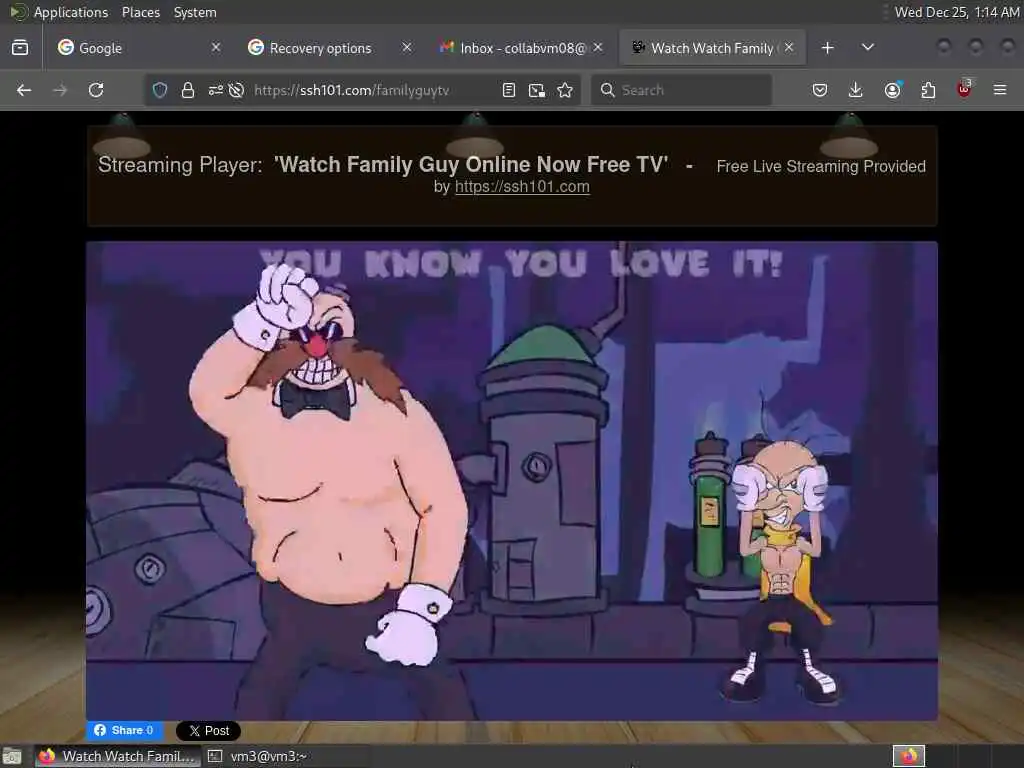Click the show desktop icon in bottom panel
1024x768 pixels.
tap(12, 756)
